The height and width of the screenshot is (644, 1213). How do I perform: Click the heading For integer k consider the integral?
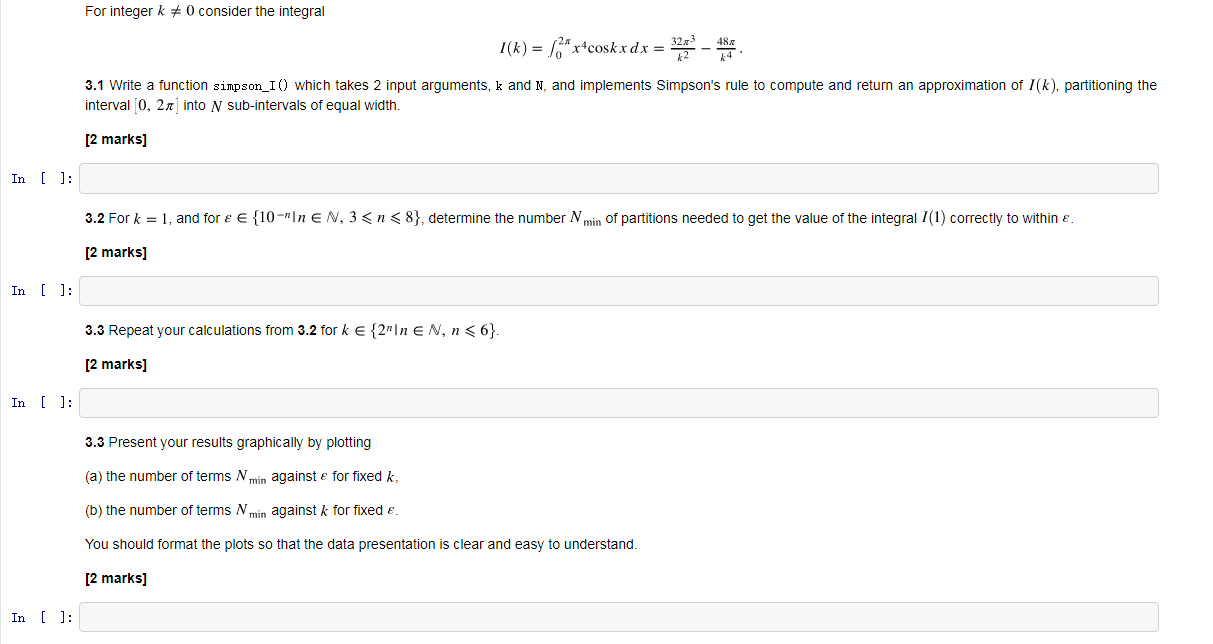204,11
